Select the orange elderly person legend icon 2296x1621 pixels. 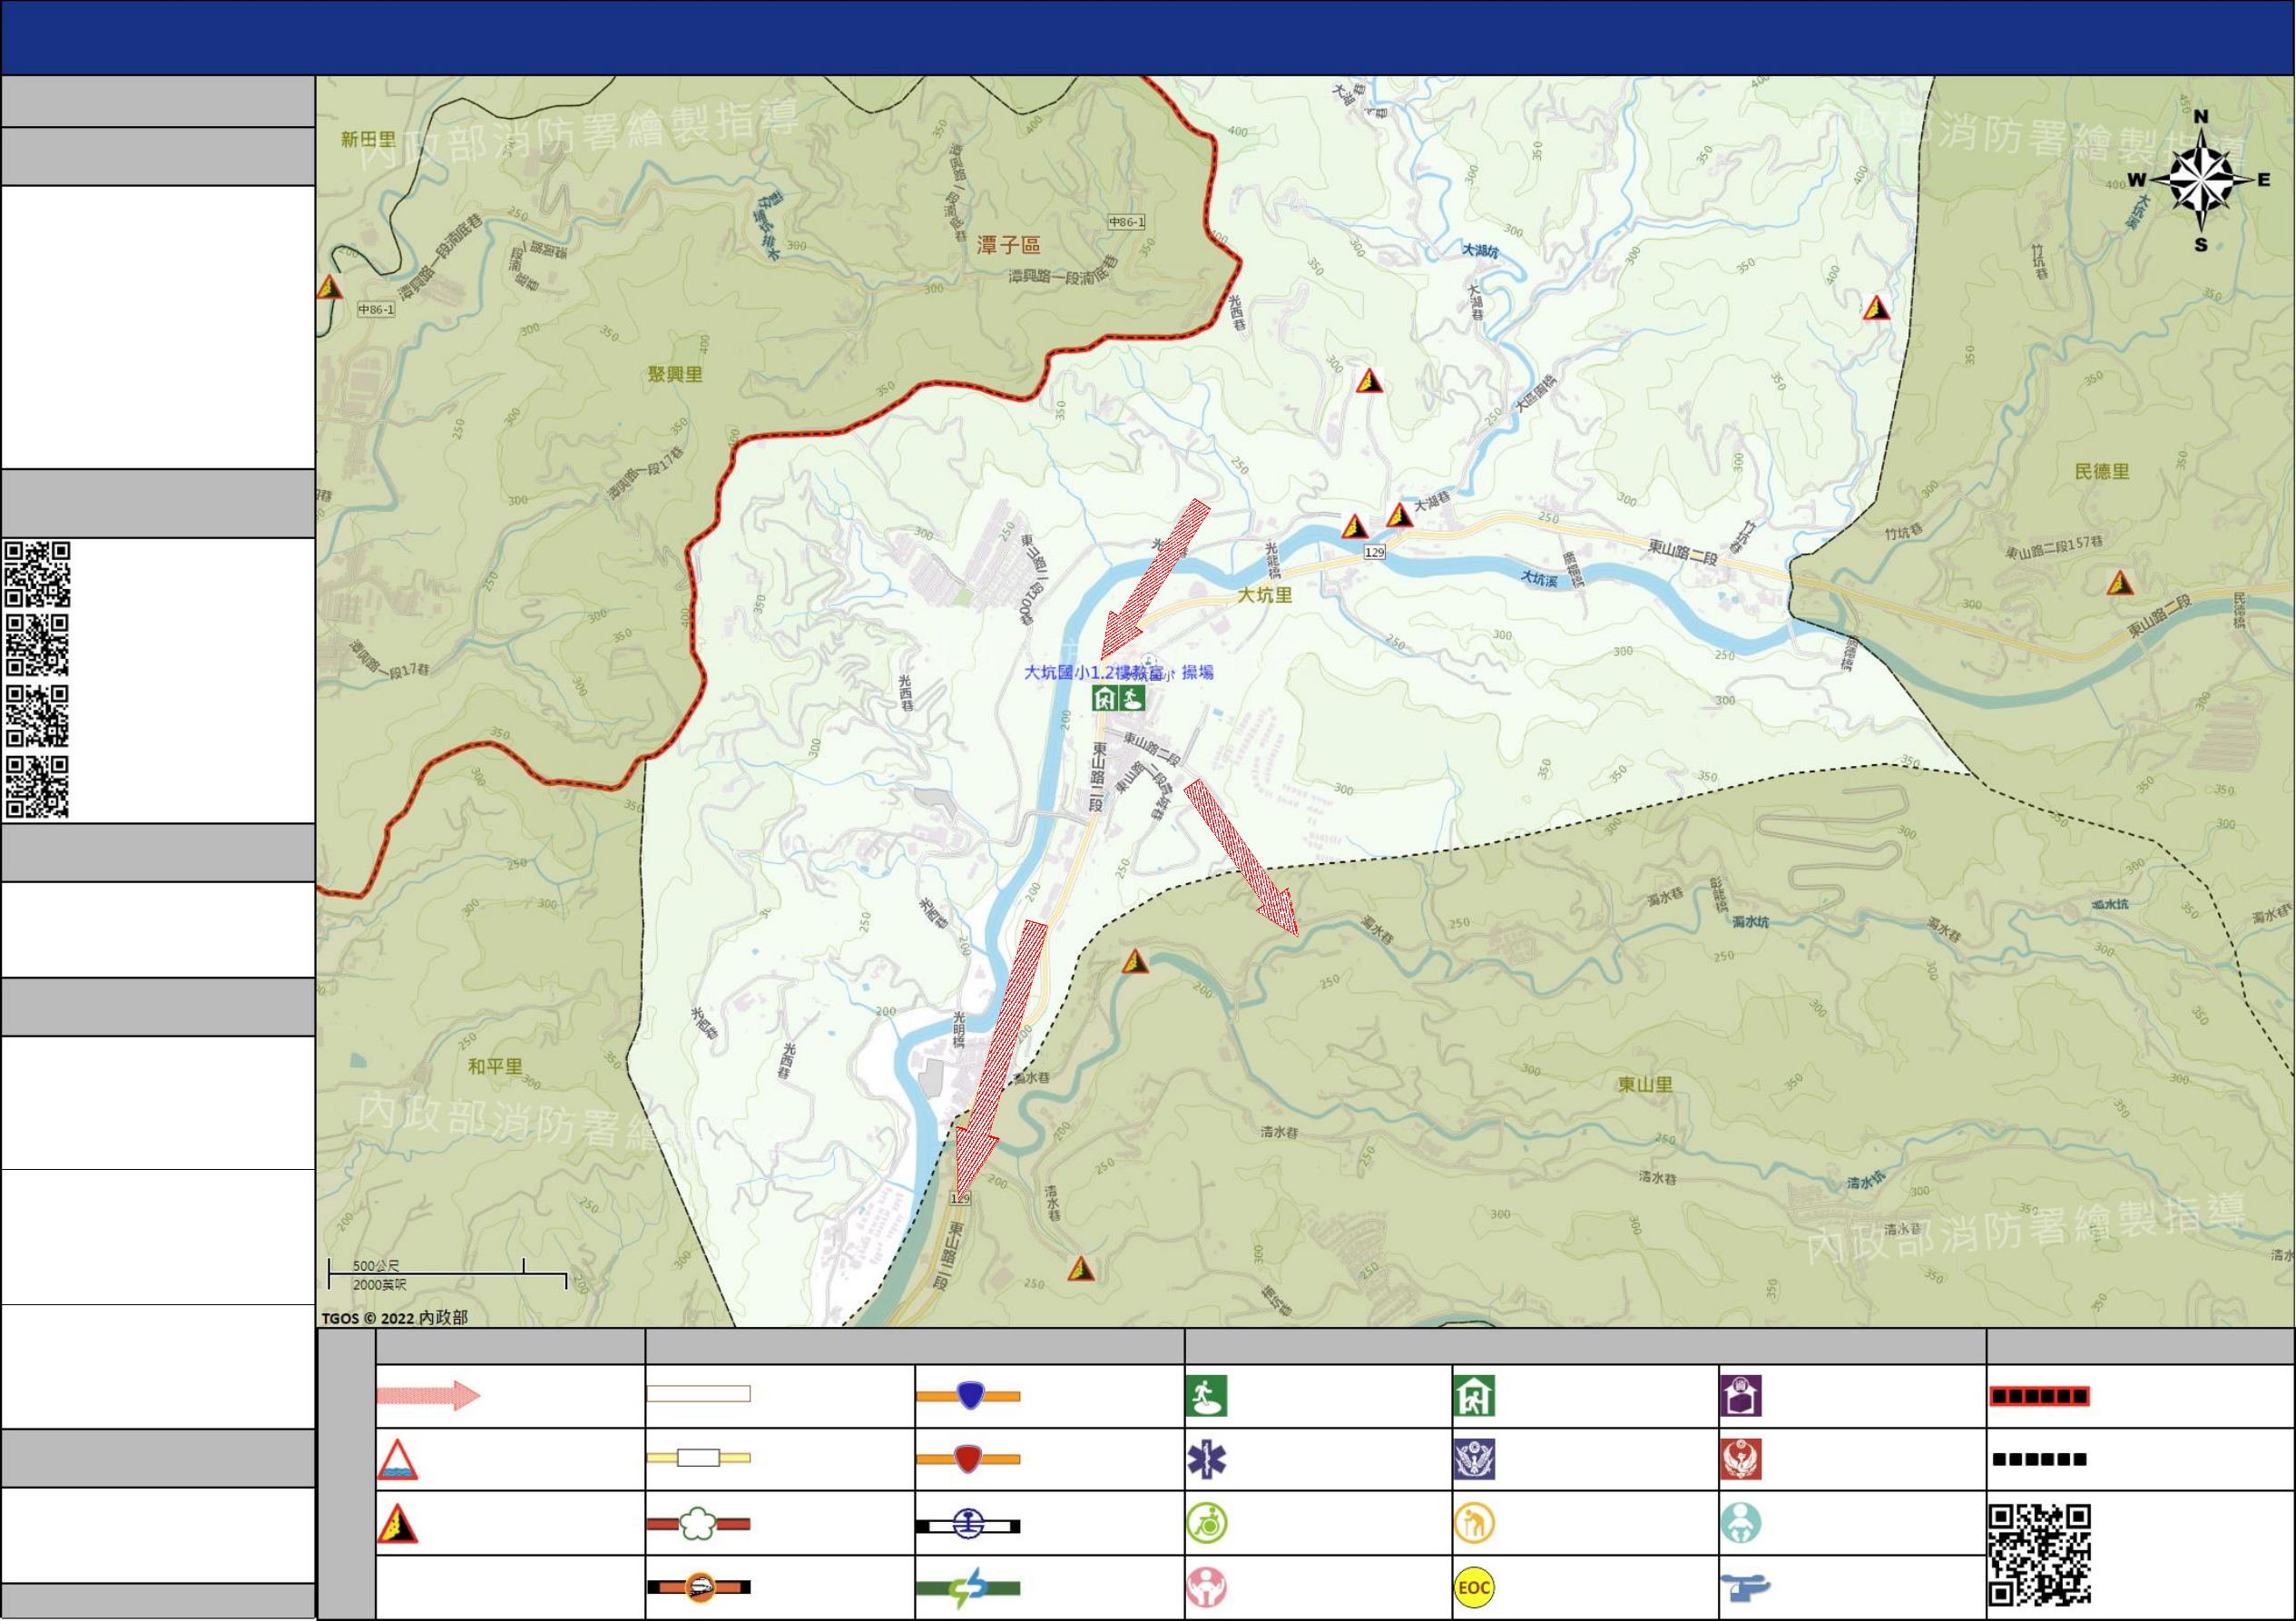(x=1474, y=1524)
